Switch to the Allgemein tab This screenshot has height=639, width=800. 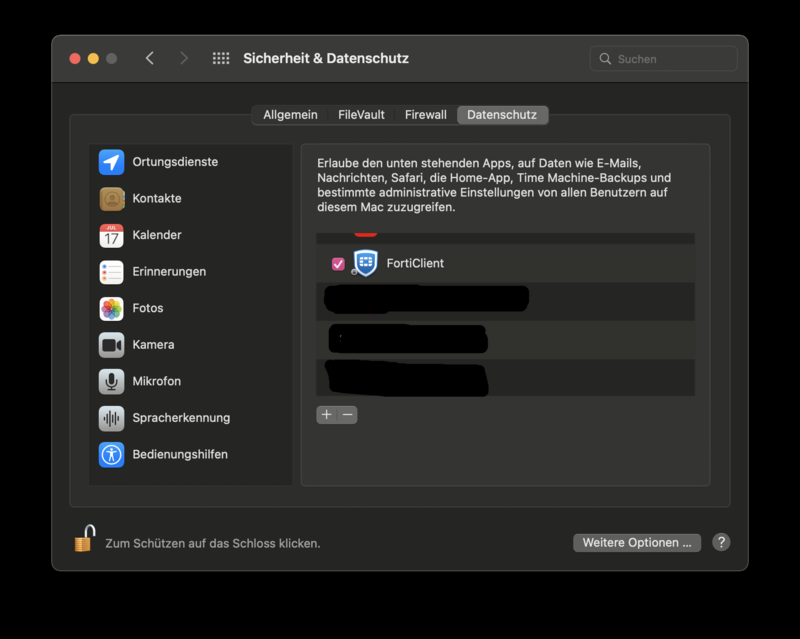(290, 115)
